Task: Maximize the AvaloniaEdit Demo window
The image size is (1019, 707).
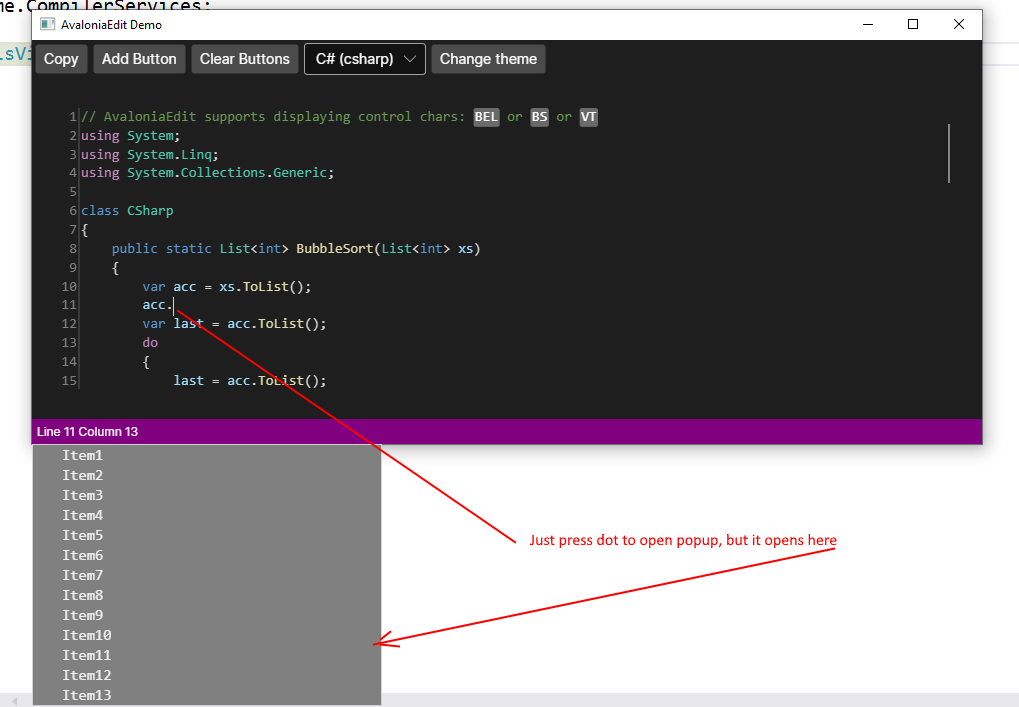Action: [x=912, y=25]
